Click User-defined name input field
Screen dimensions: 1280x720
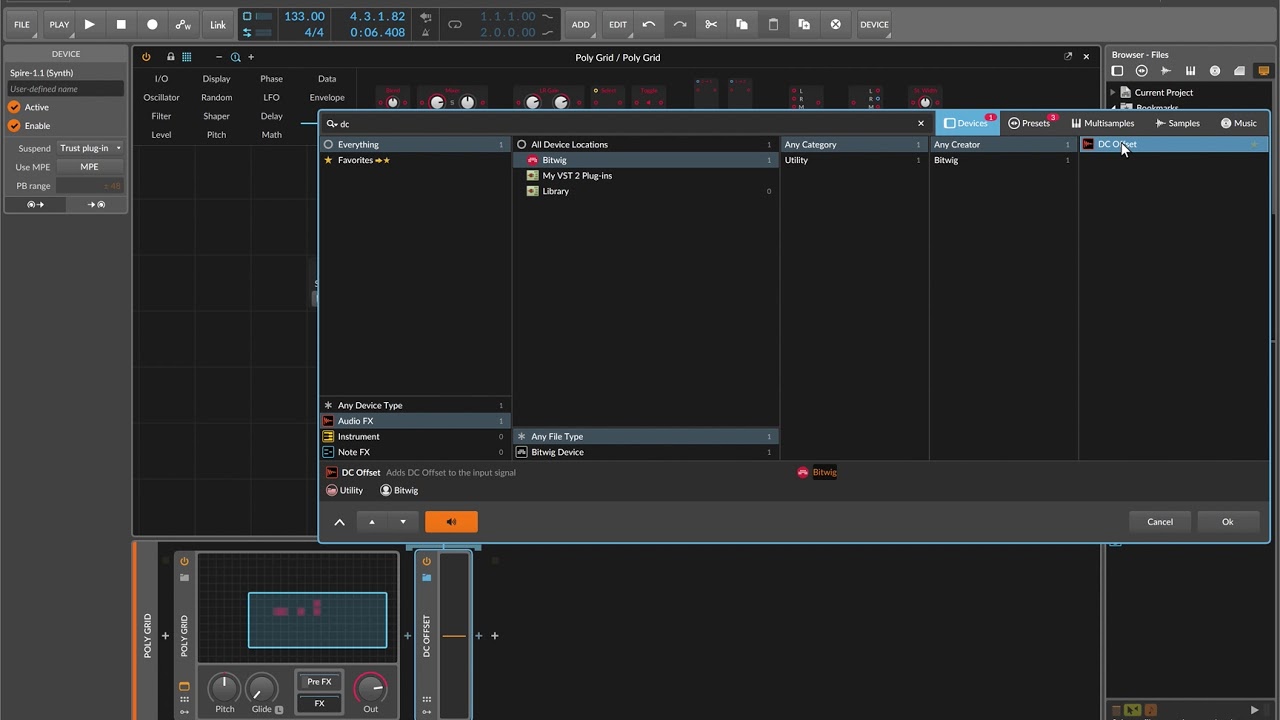65,89
